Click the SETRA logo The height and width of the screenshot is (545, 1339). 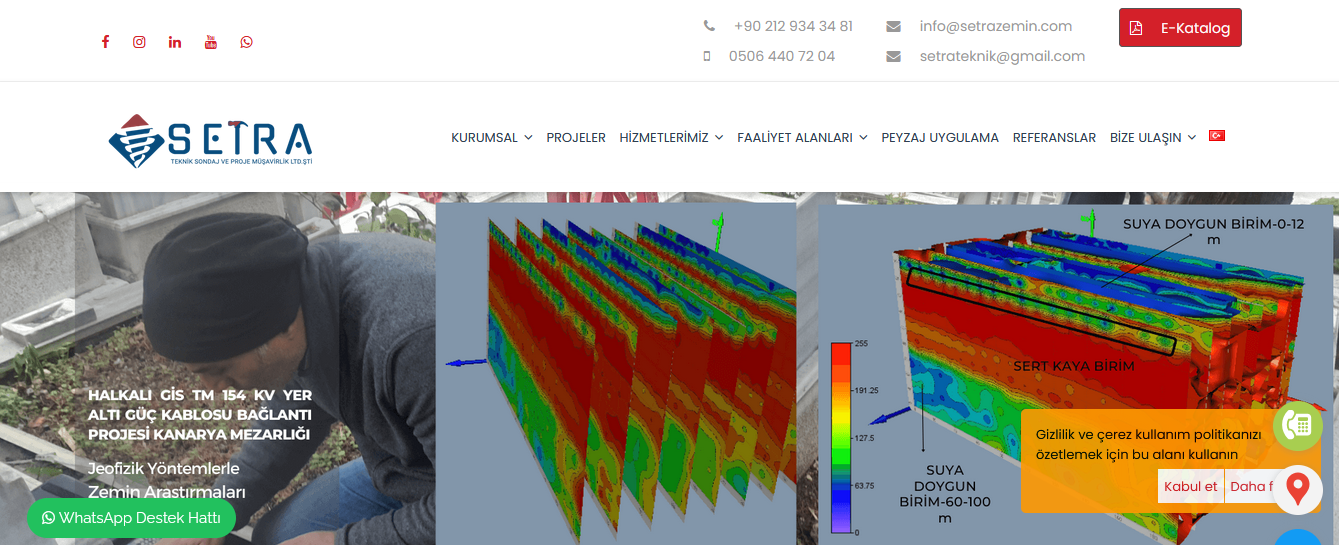coord(211,140)
